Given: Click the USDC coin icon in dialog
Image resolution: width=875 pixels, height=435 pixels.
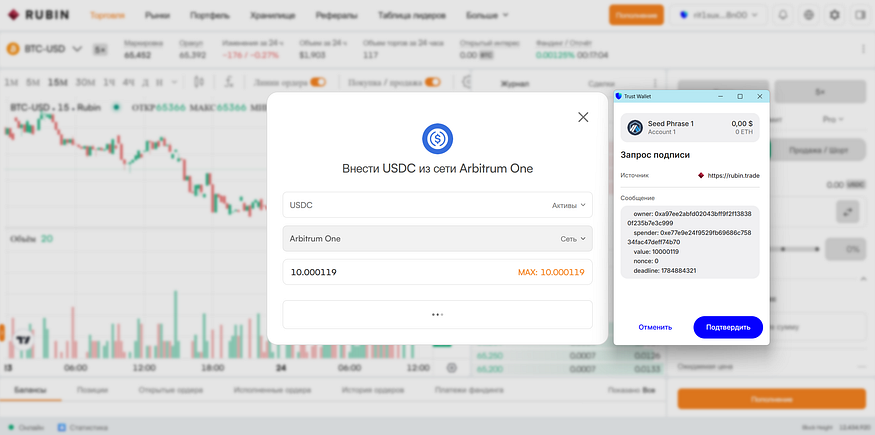Looking at the screenshot, I should [x=438, y=139].
